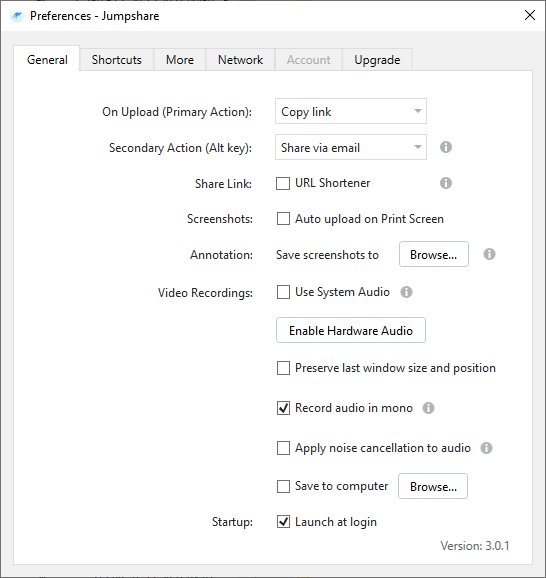This screenshot has width=546, height=578.
Task: Check the Save to computer option
Action: tap(283, 486)
